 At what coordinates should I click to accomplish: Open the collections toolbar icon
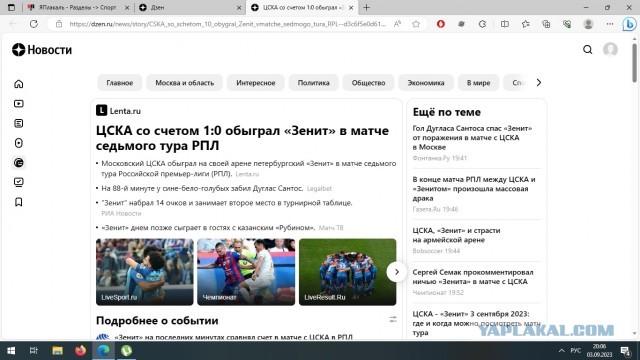click(x=546, y=24)
